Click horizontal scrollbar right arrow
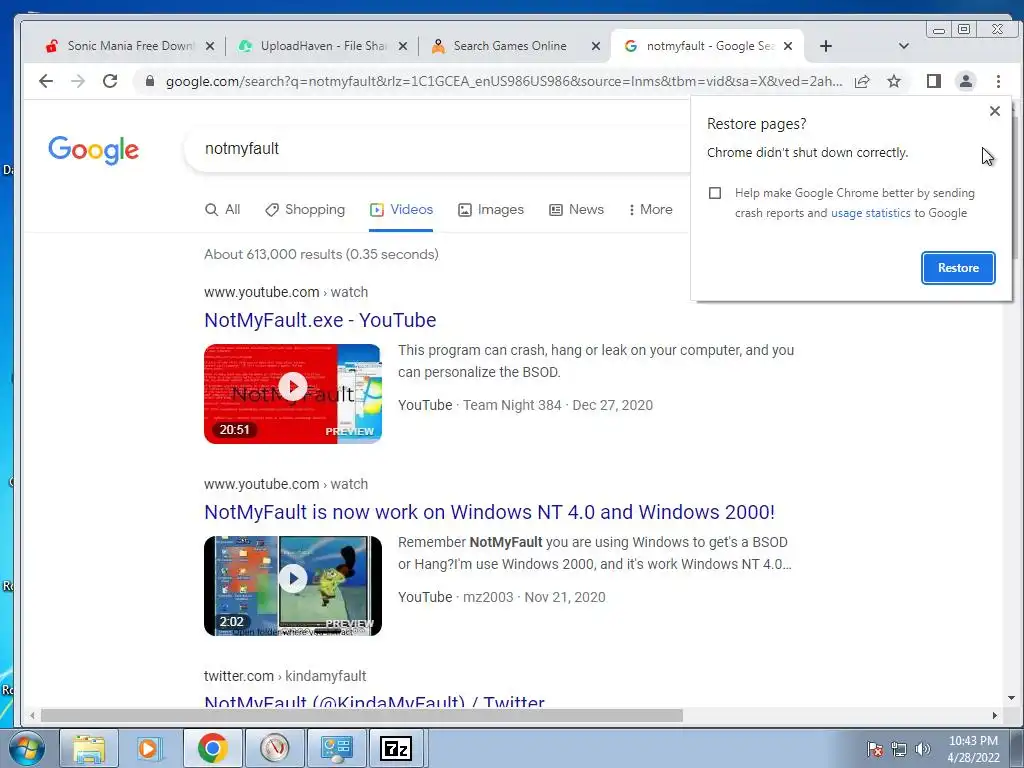 [x=994, y=716]
